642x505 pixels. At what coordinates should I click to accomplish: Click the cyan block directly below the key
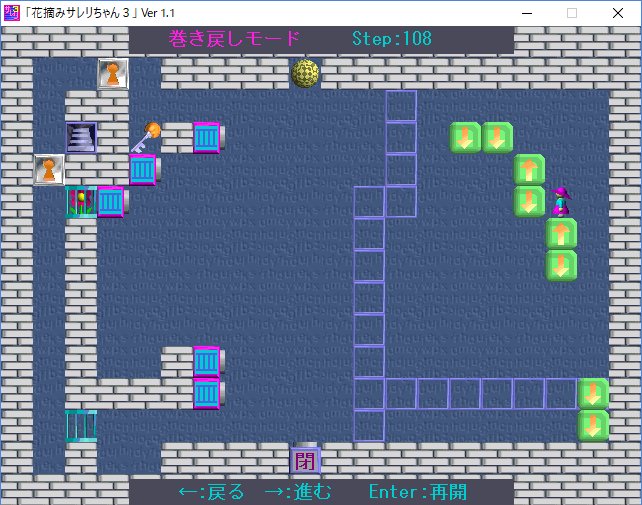click(143, 169)
